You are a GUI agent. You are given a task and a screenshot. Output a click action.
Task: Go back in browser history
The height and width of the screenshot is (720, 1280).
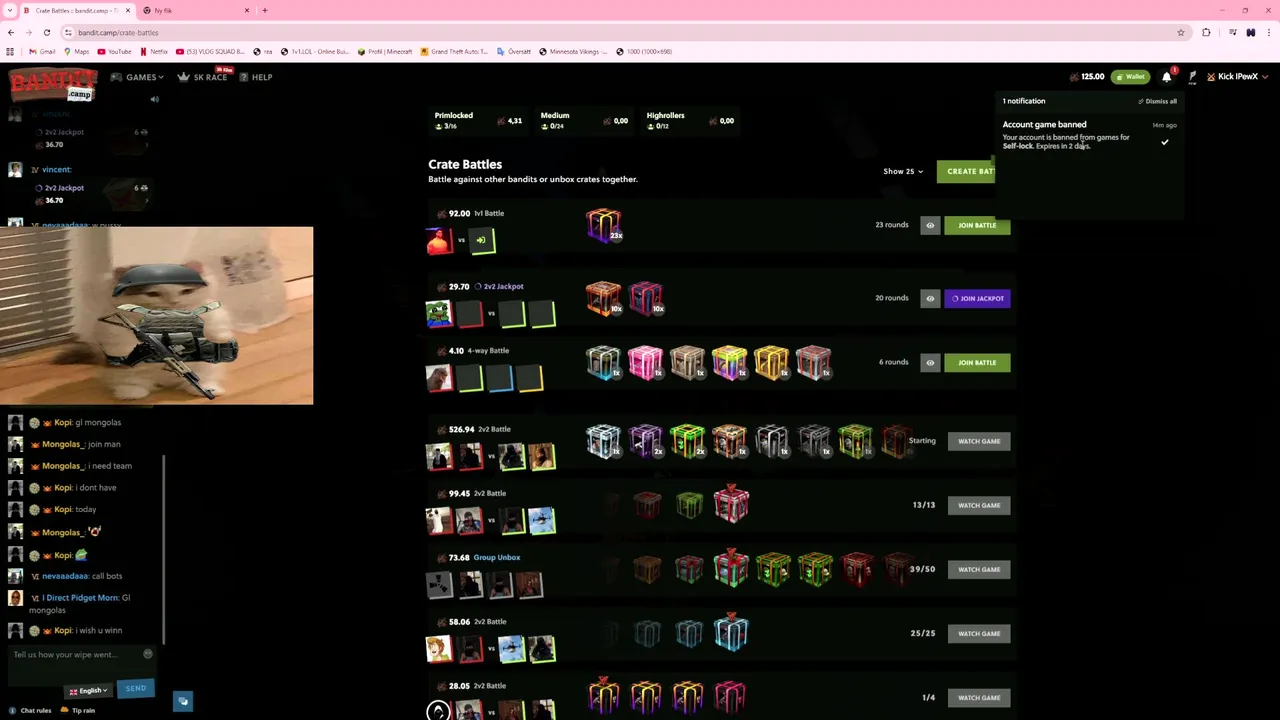coord(11,33)
